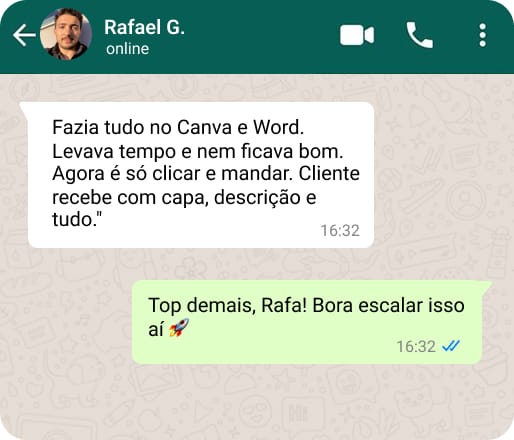Go back using the header arrow
514x440 pixels.
tap(24, 35)
